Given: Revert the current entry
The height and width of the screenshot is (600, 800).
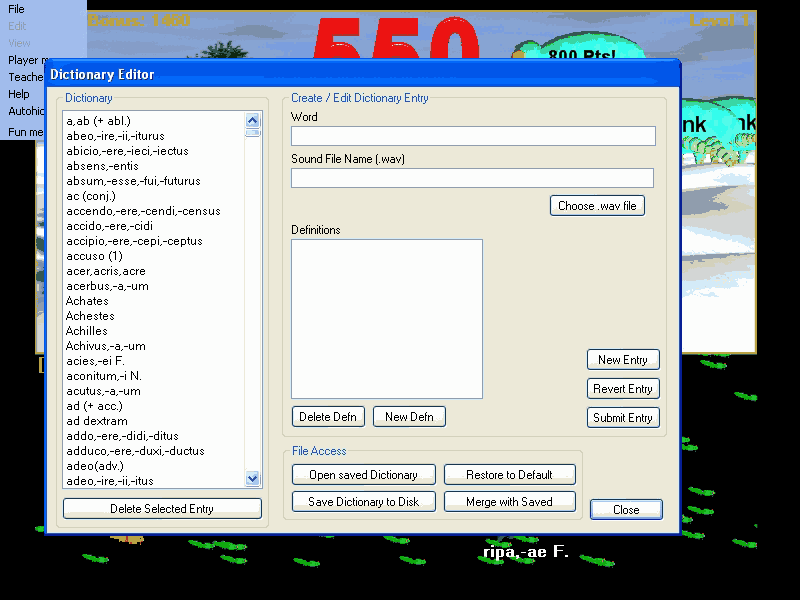Looking at the screenshot, I should click(x=622, y=388).
